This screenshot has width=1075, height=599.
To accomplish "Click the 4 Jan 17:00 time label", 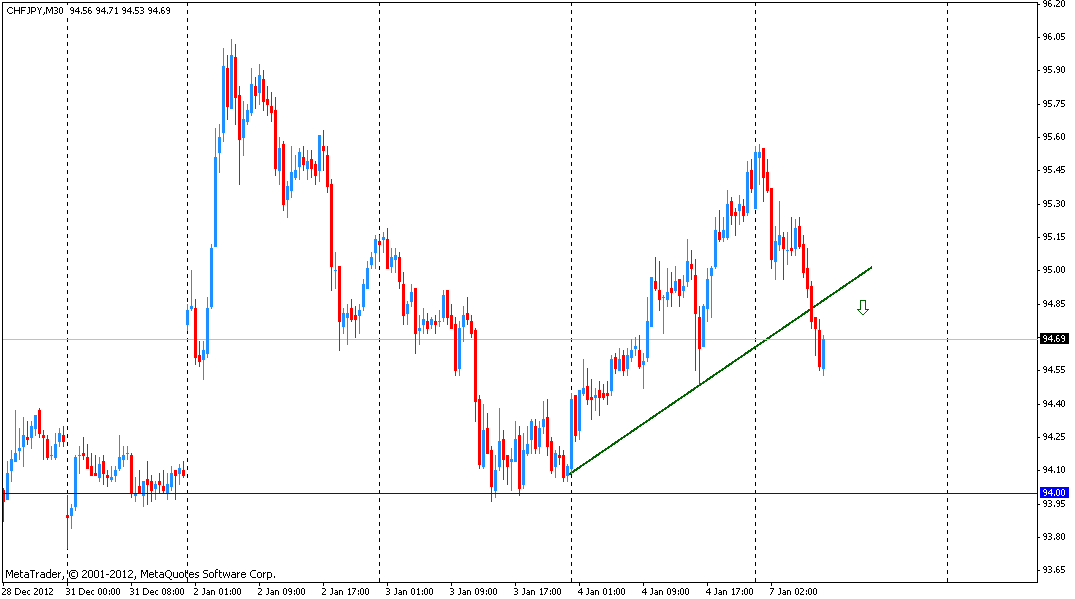I will pos(730,591).
